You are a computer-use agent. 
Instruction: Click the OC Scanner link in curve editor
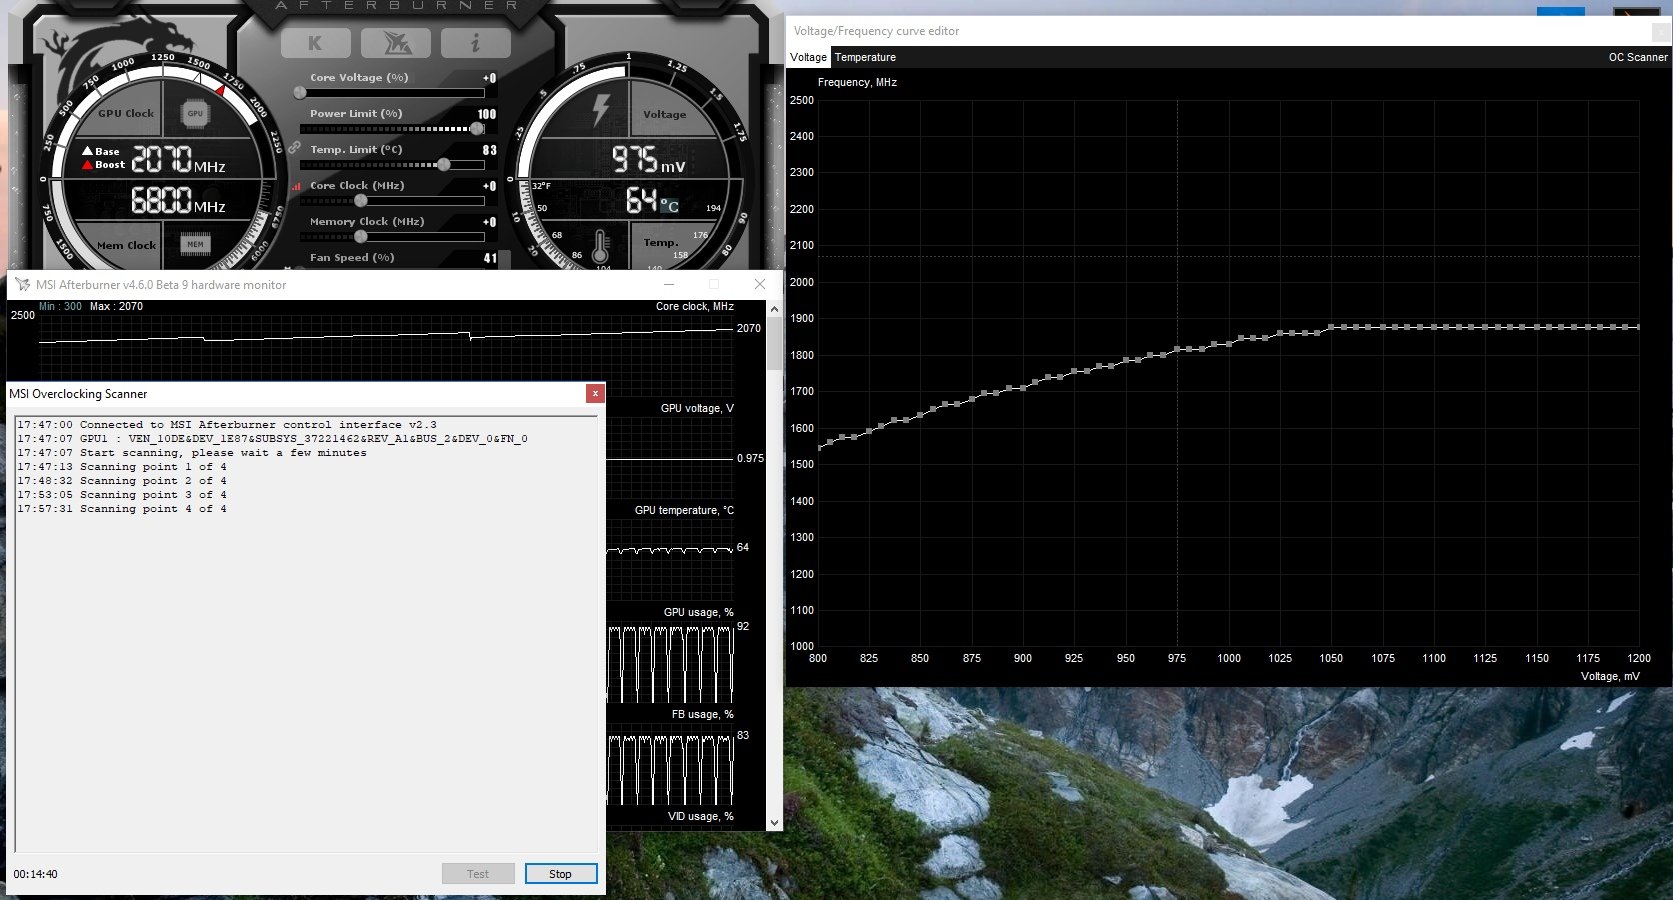pyautogui.click(x=1637, y=57)
